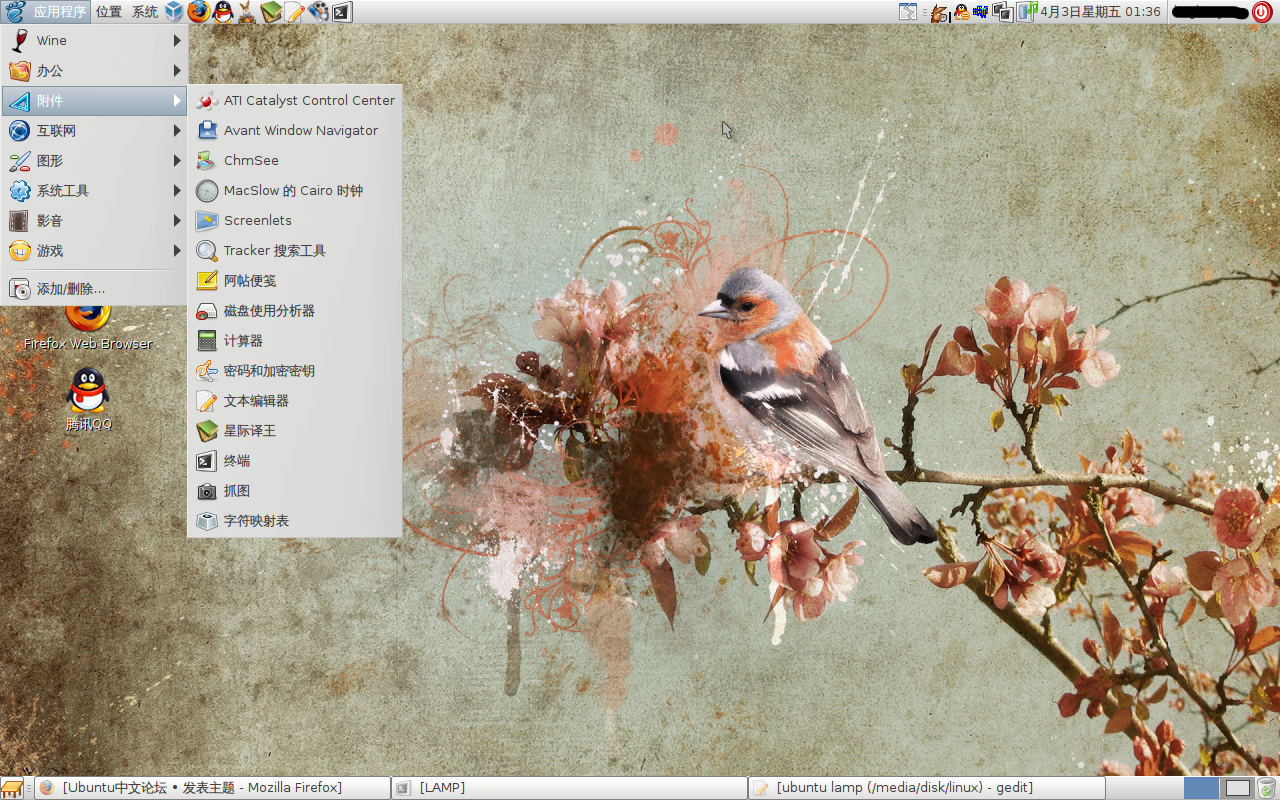Open the clock showing 4月3日星期五 01:36
The width and height of the screenshot is (1280, 800).
(x=1100, y=12)
